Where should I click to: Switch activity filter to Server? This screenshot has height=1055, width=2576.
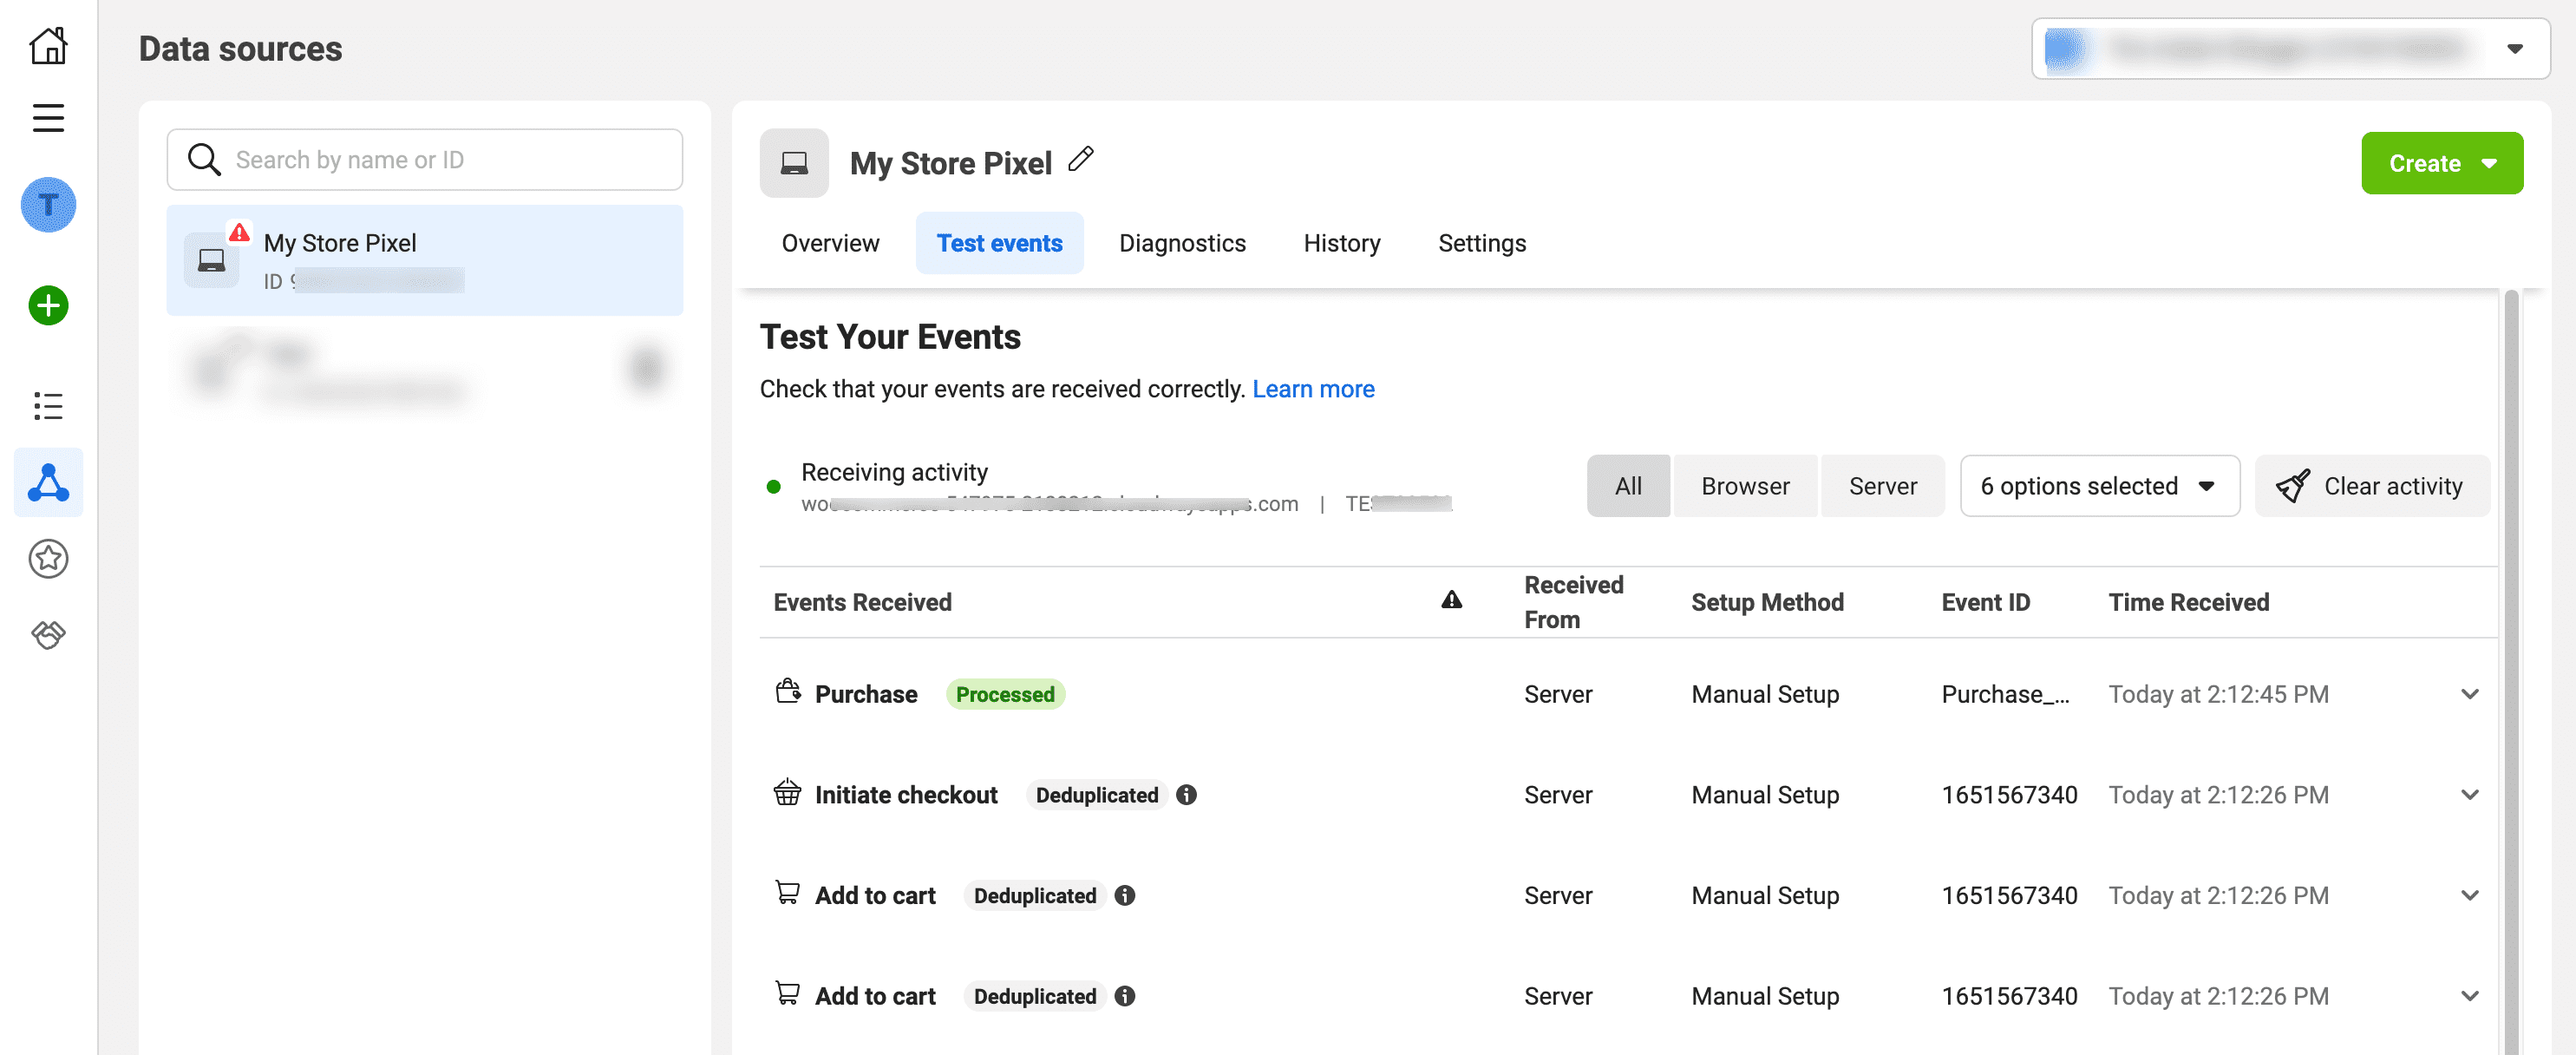point(1882,485)
